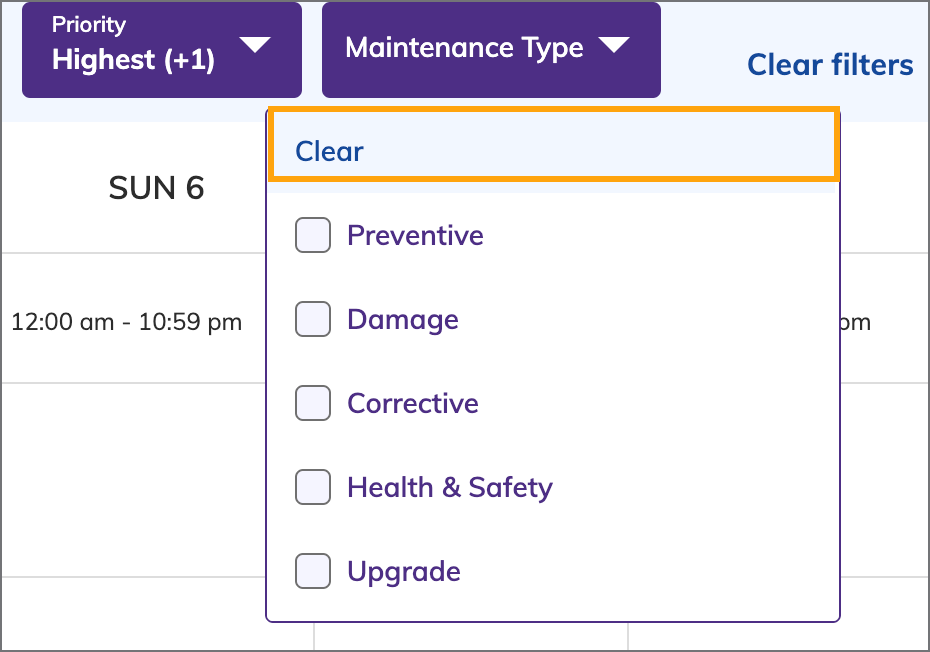Open the 12:00 am - 10:59 pm entry

(x=127, y=322)
